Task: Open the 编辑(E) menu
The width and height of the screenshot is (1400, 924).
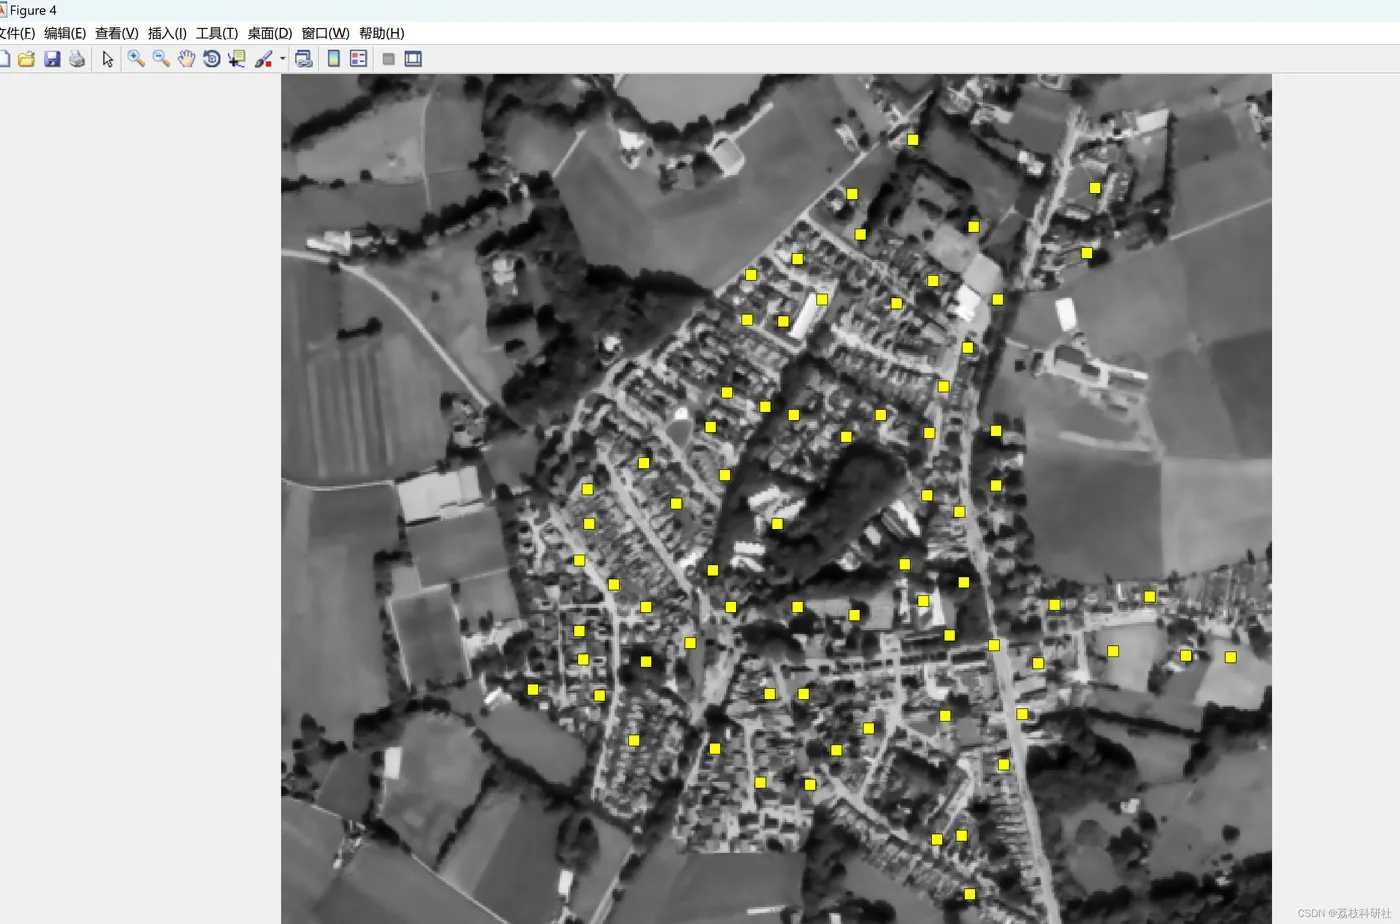Action: coord(65,33)
